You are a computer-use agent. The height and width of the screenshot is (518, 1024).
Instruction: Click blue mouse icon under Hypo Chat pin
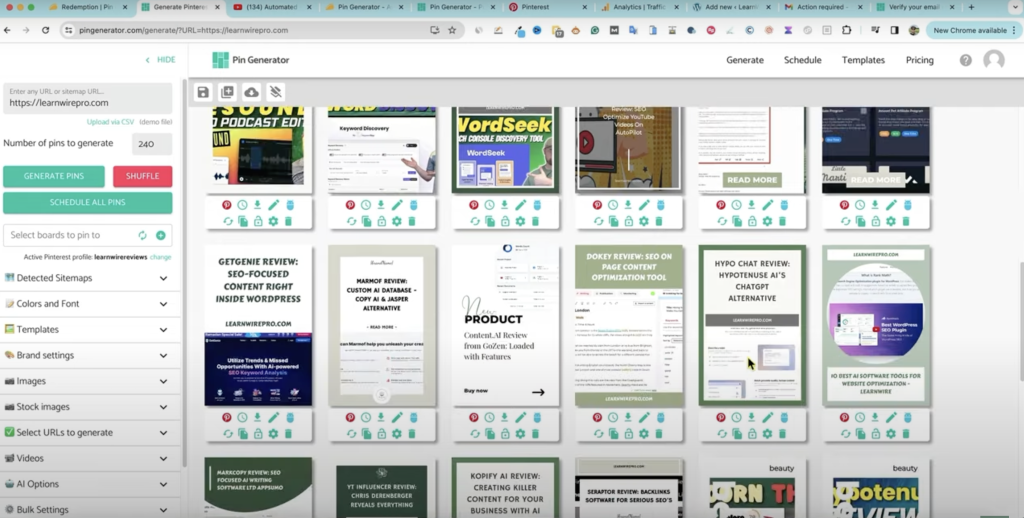[x=784, y=417]
